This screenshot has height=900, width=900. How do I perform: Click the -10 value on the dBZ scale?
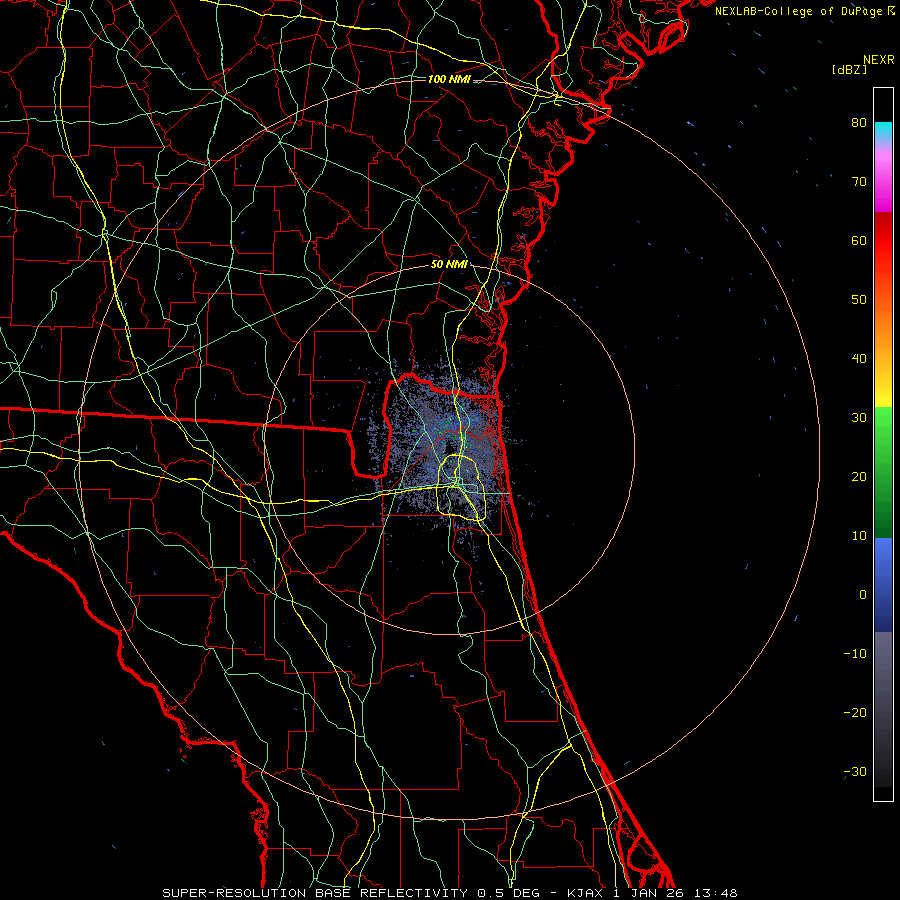click(855, 654)
